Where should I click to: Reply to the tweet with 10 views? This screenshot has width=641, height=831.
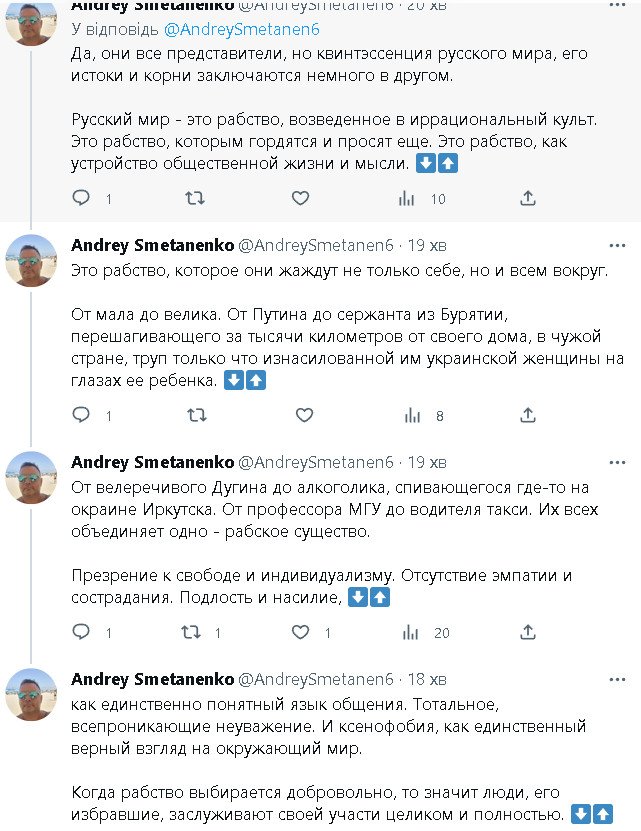(x=82, y=199)
